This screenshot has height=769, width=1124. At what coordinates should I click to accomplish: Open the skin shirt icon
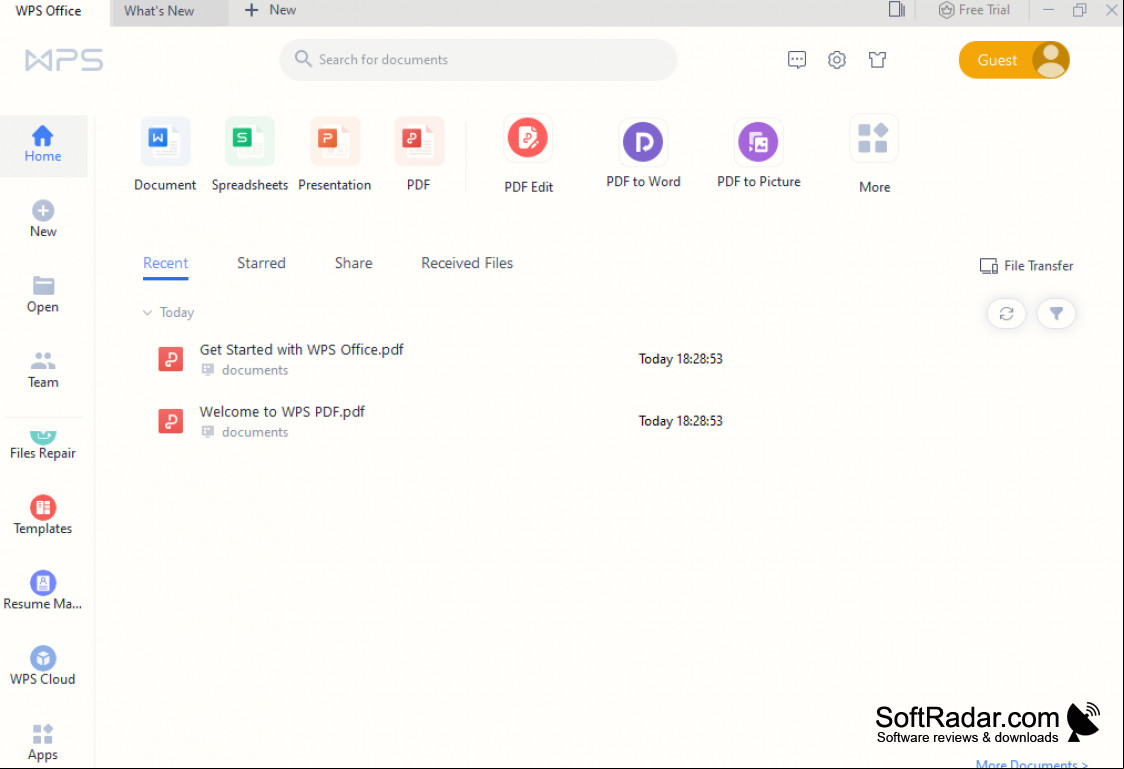[x=877, y=59]
